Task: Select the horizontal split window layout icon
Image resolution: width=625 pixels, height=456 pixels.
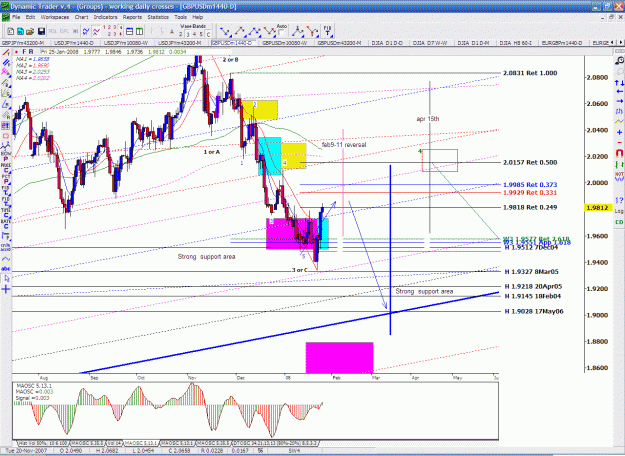Action: pos(129,31)
